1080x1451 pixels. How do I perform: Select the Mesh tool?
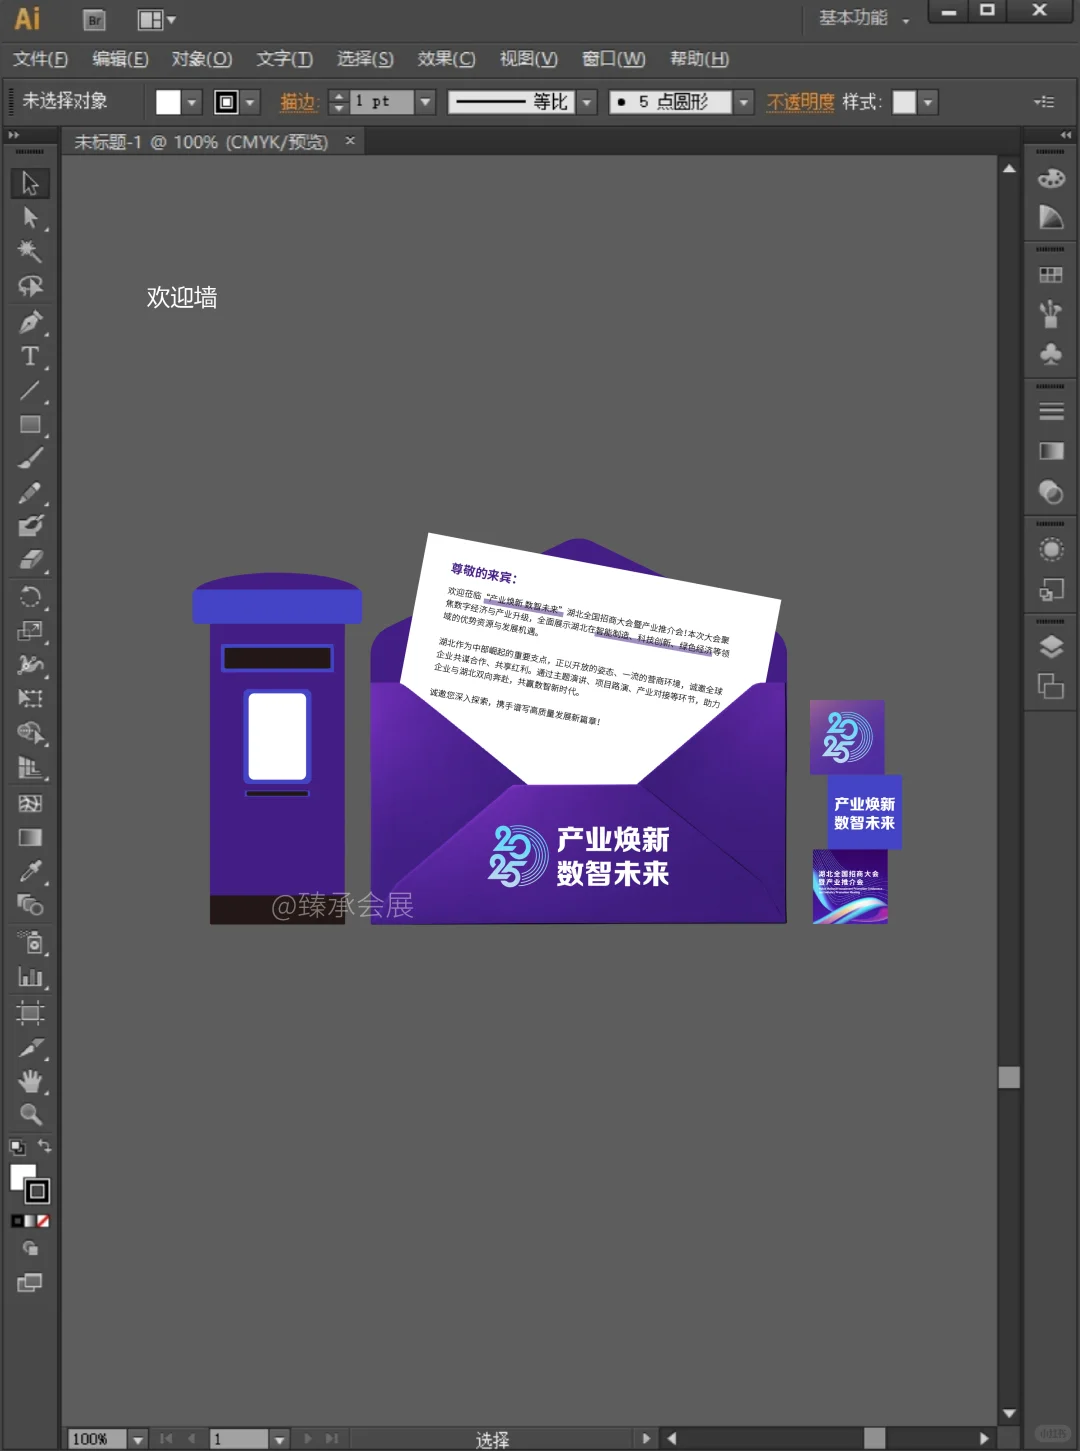(30, 803)
